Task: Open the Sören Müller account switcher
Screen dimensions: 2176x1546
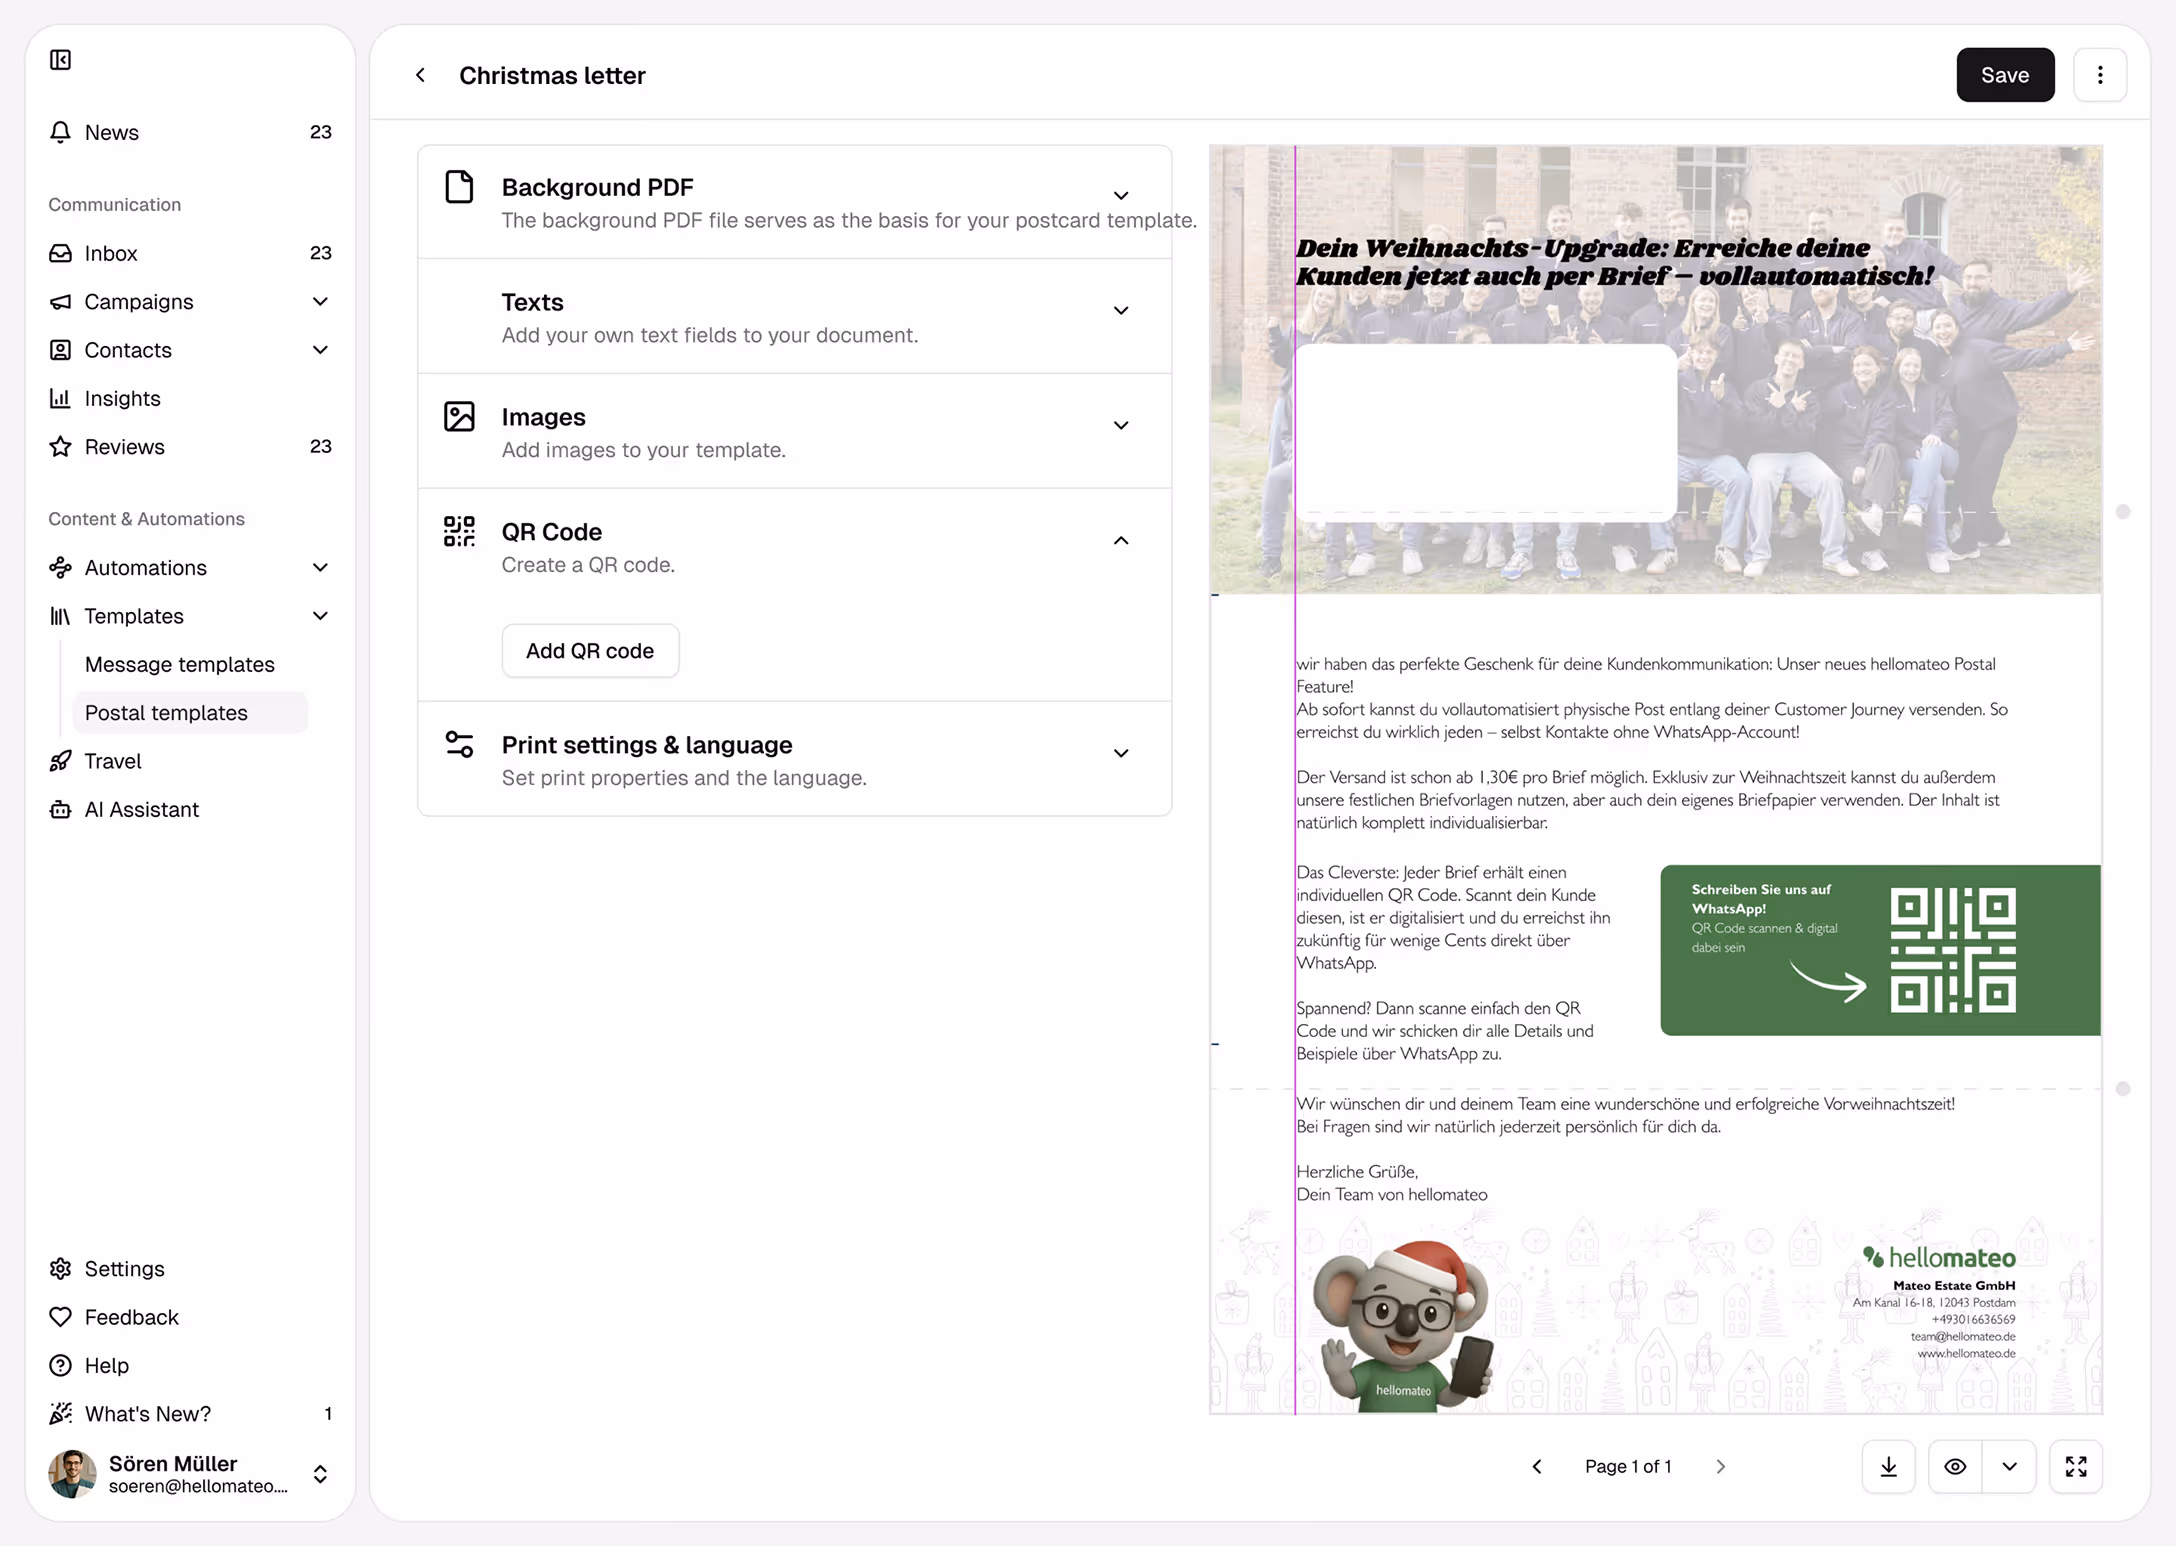Action: coord(320,1474)
